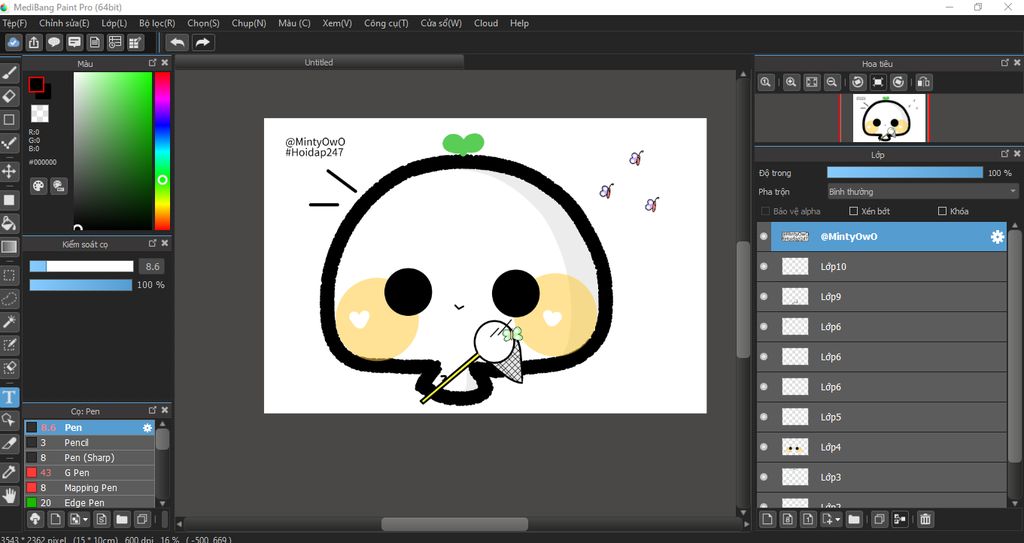Flip view horizontally in navigator
Screen dimensions: 1024x543
[923, 82]
